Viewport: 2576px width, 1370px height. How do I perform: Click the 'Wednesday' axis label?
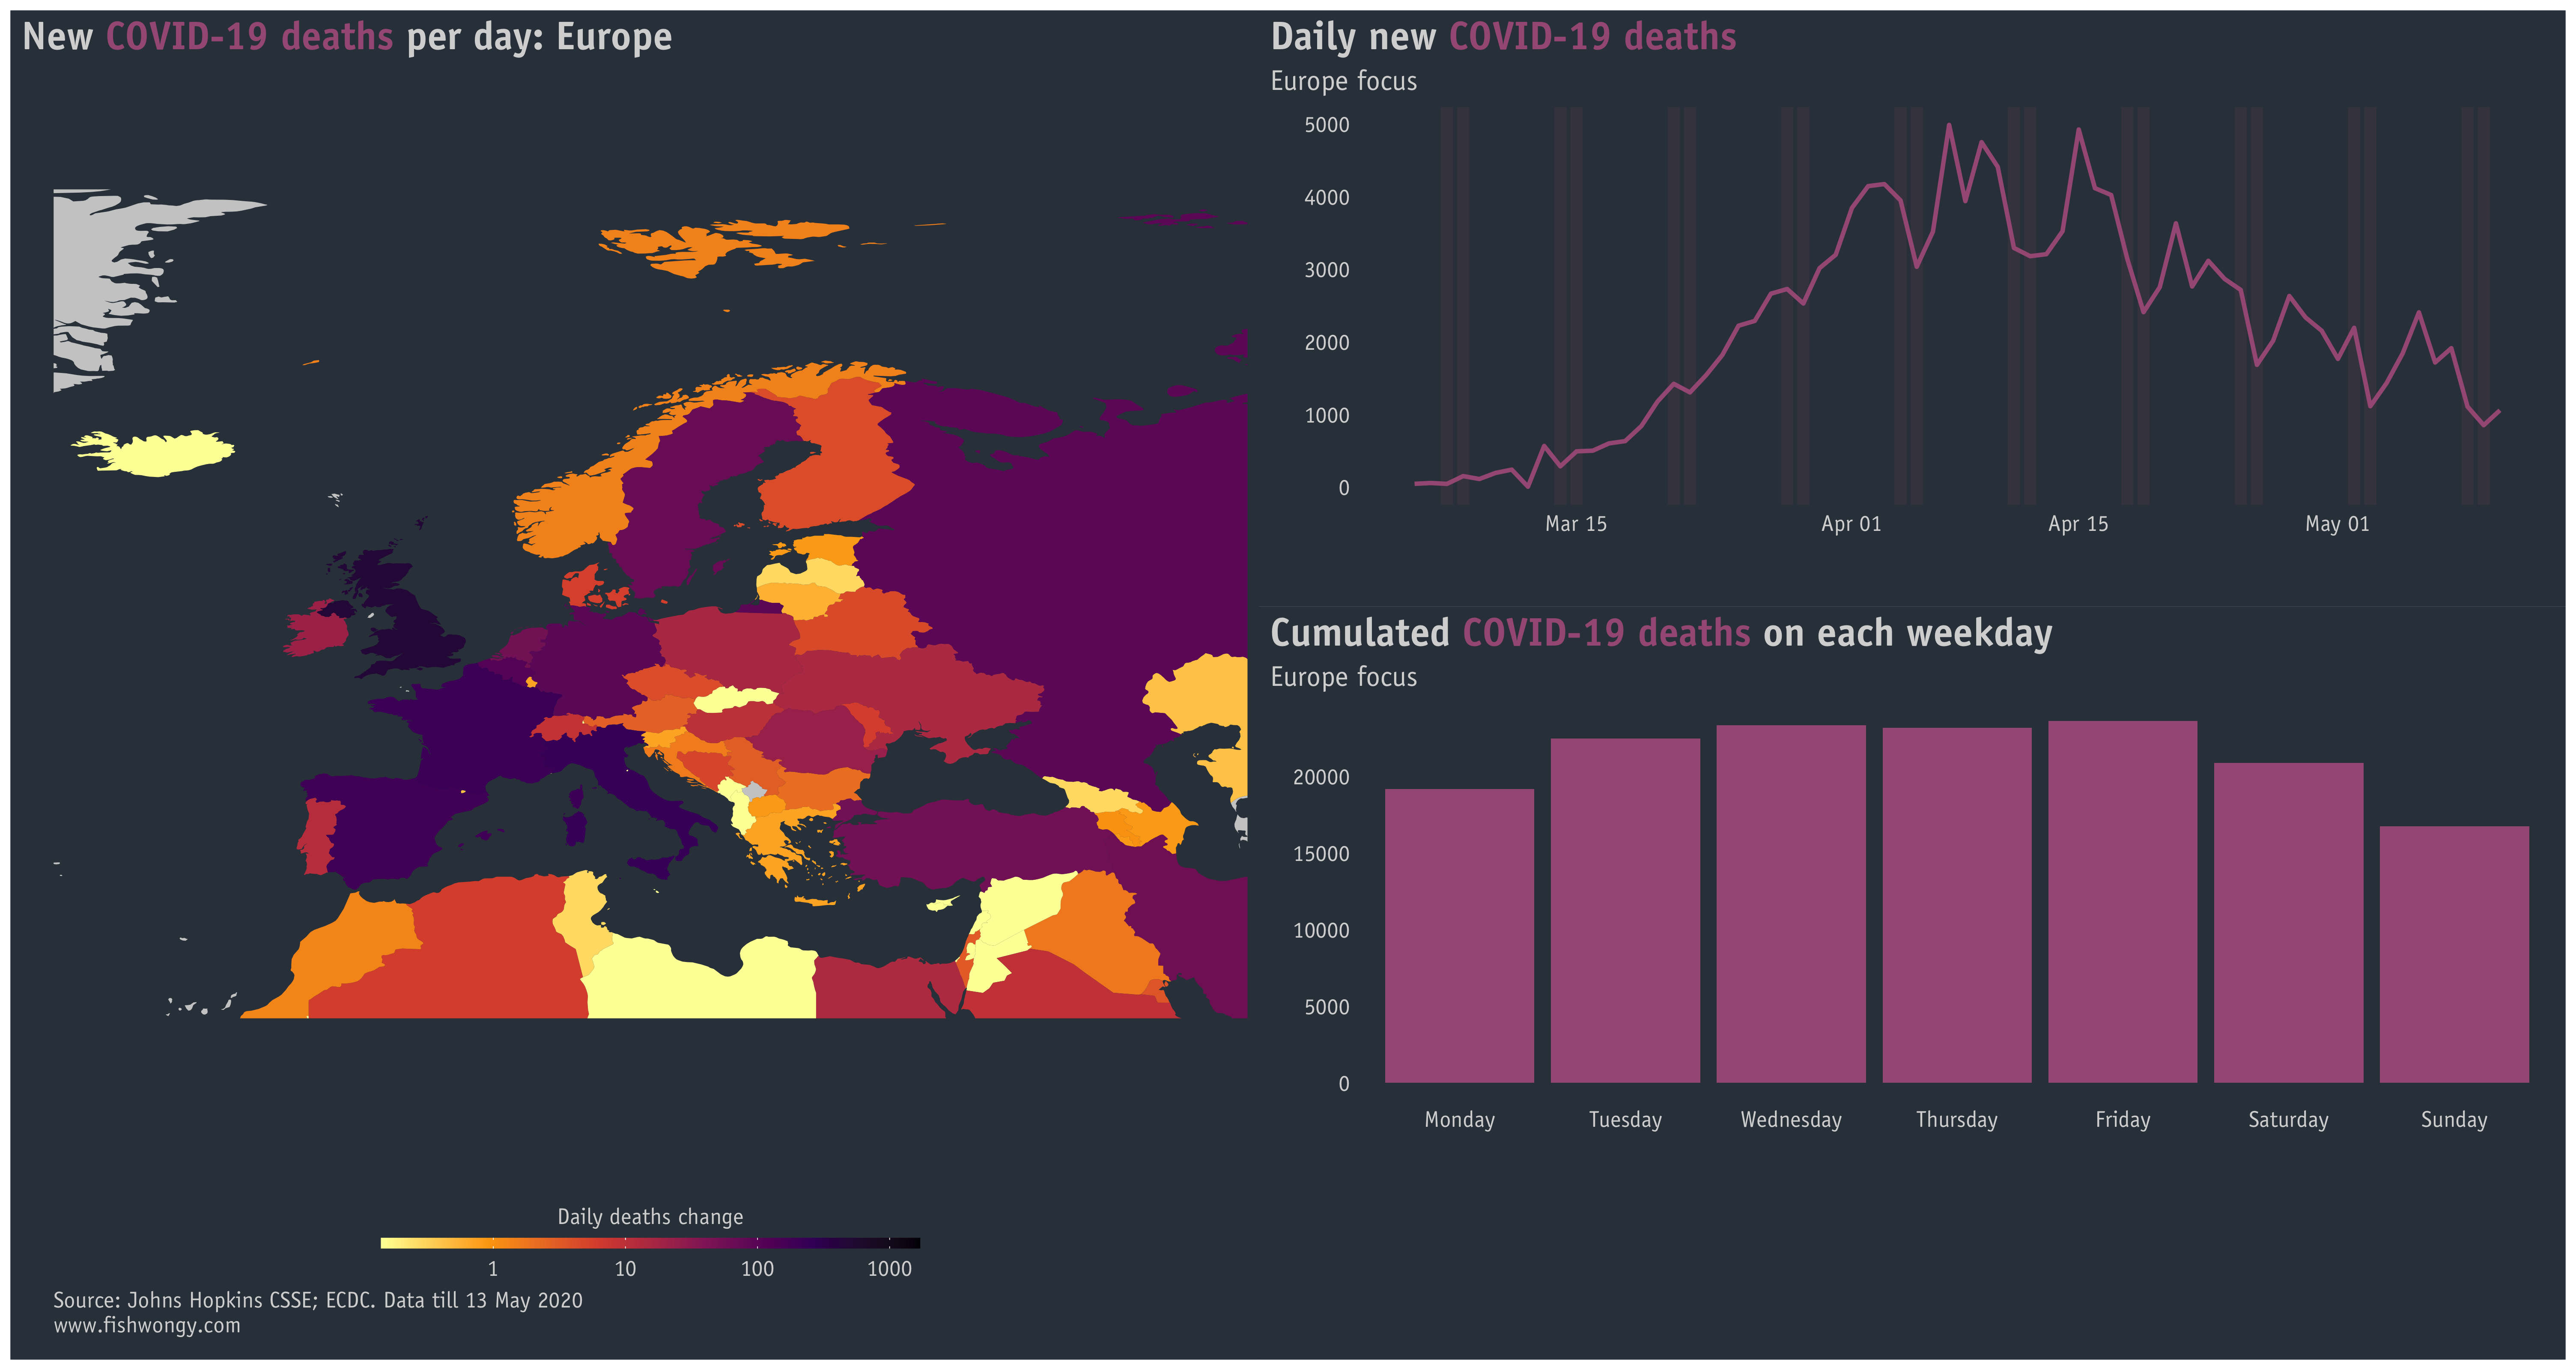pos(1791,1120)
